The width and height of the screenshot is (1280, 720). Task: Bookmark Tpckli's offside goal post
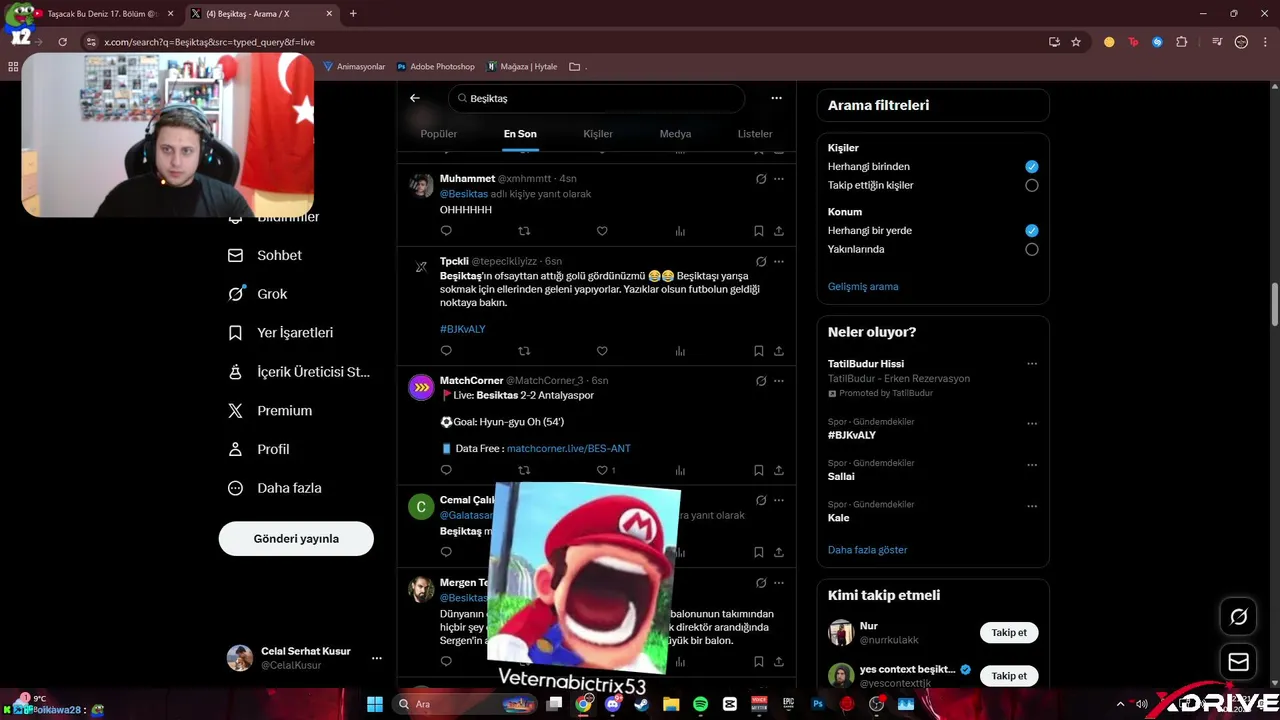pyautogui.click(x=759, y=351)
